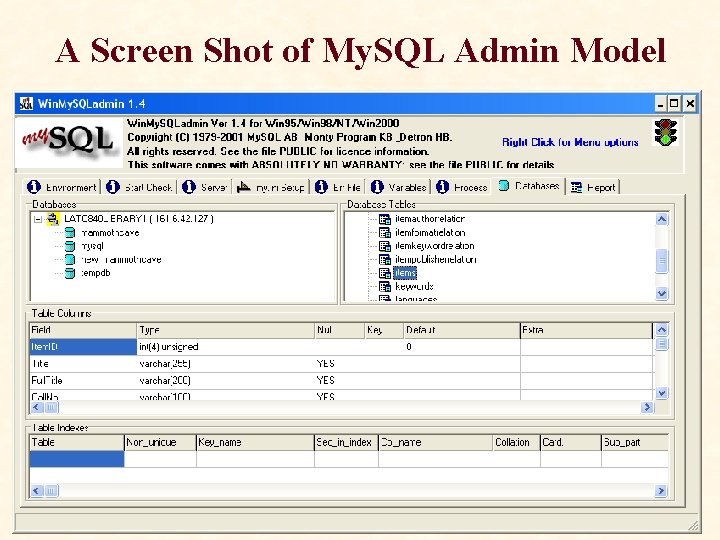This screenshot has width=720, height=540.
Task: Click the mySQL logo image
Action: (69, 142)
